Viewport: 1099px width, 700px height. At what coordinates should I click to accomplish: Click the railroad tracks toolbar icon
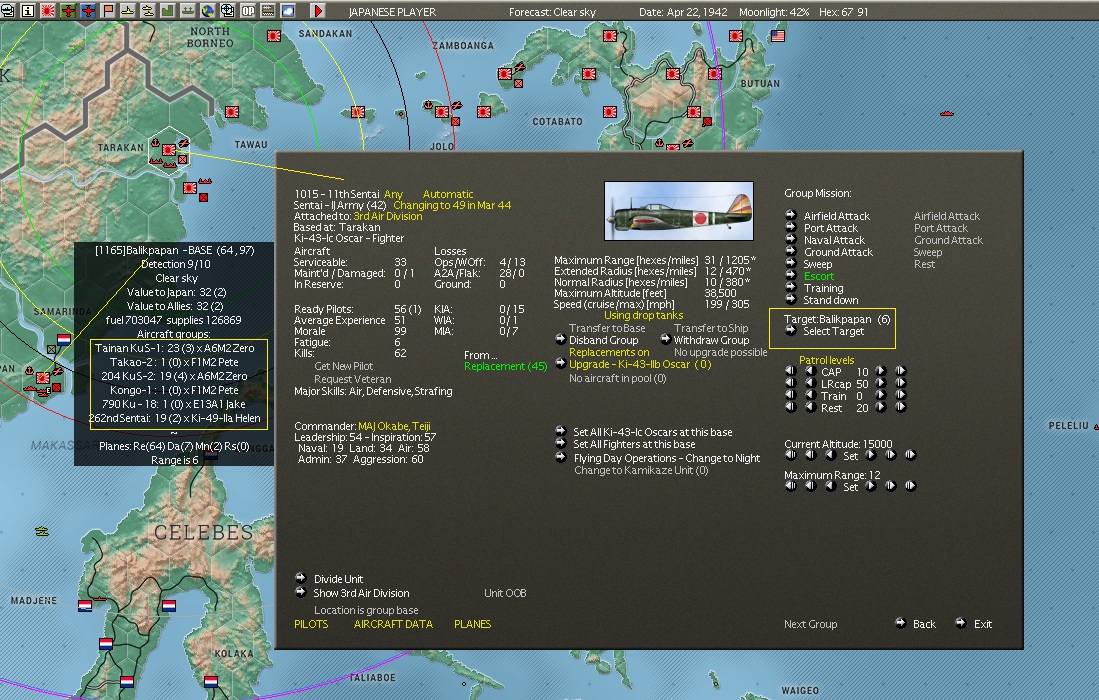[268, 11]
